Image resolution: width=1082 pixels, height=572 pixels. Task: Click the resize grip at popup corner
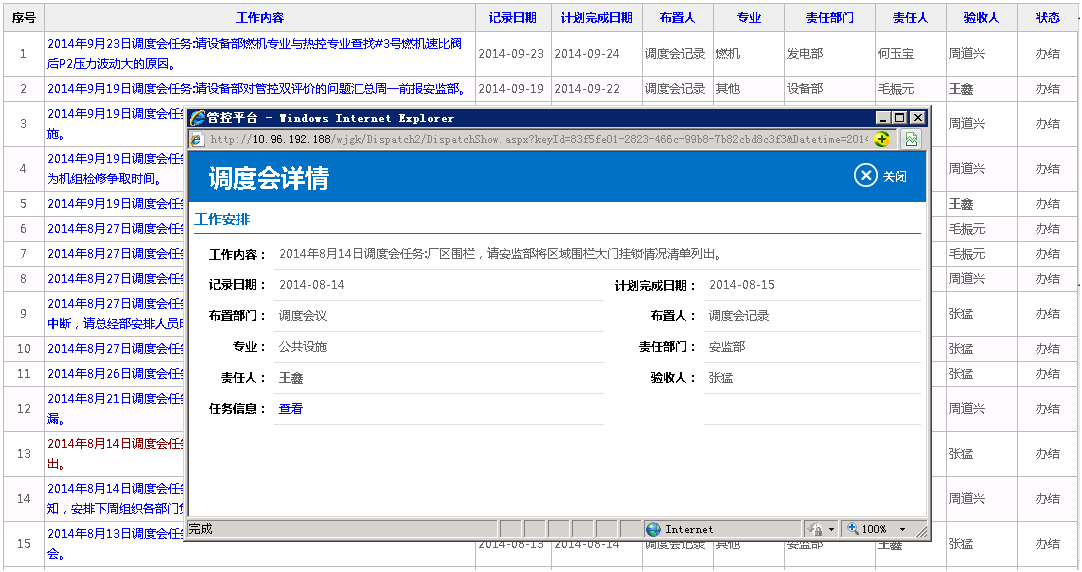pyautogui.click(x=922, y=534)
